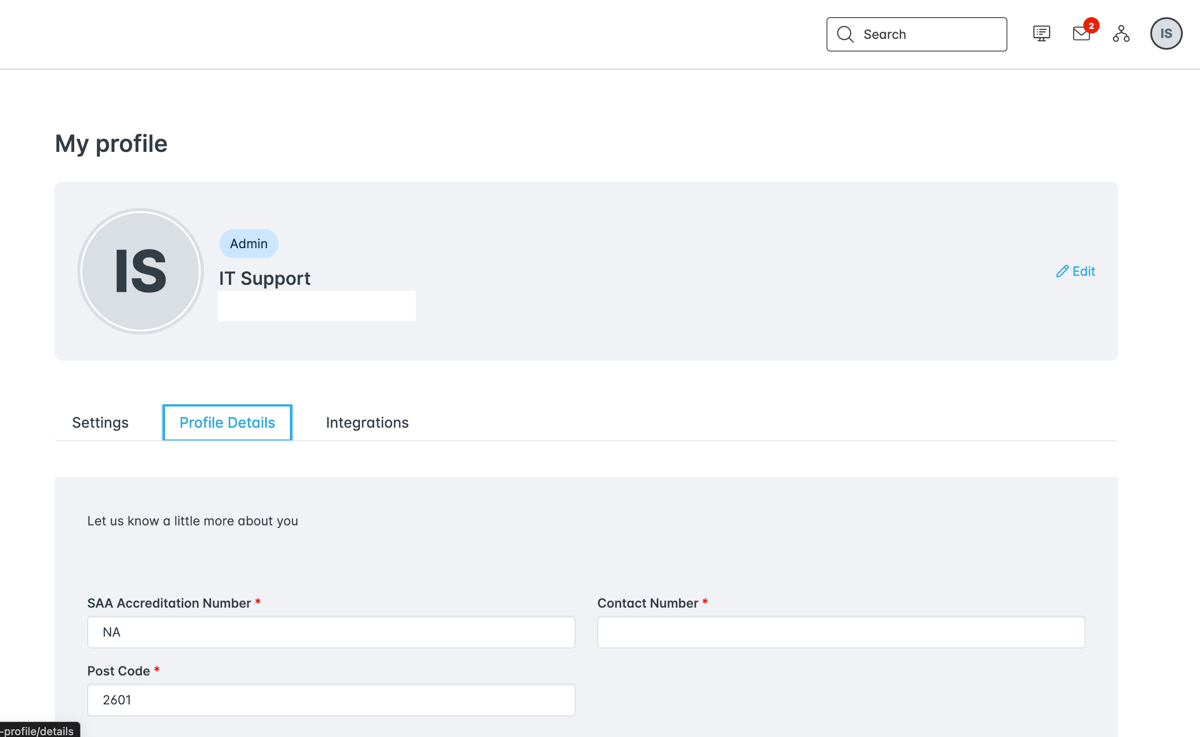Click the IT Support profile name

click(265, 278)
